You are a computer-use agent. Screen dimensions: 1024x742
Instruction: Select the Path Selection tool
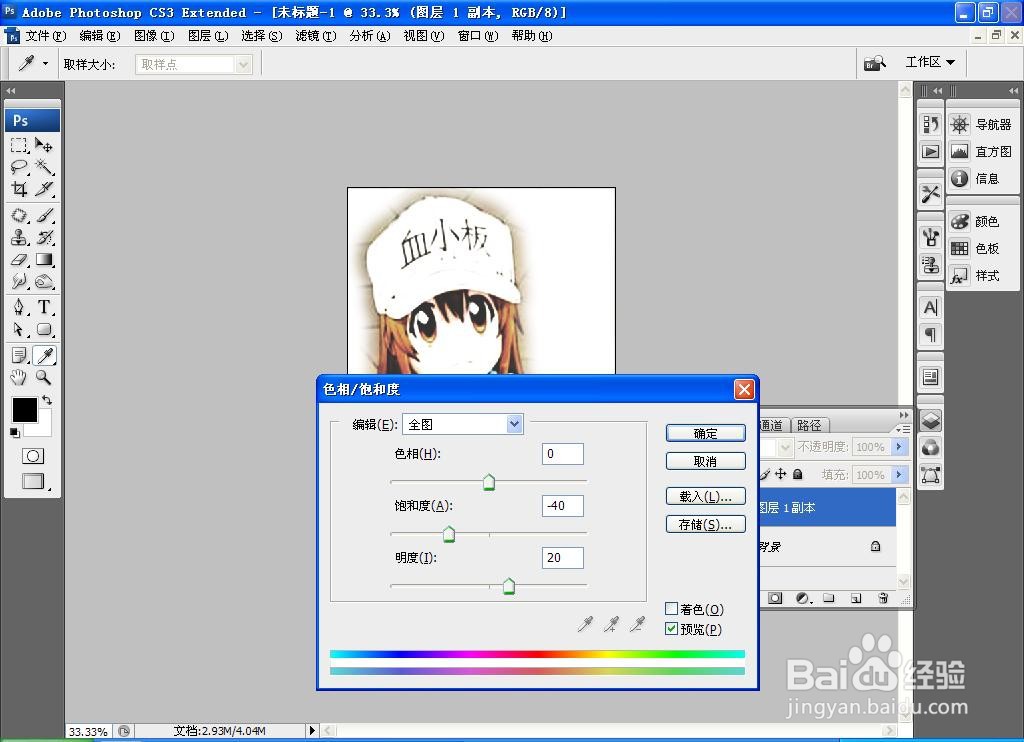[x=19, y=329]
